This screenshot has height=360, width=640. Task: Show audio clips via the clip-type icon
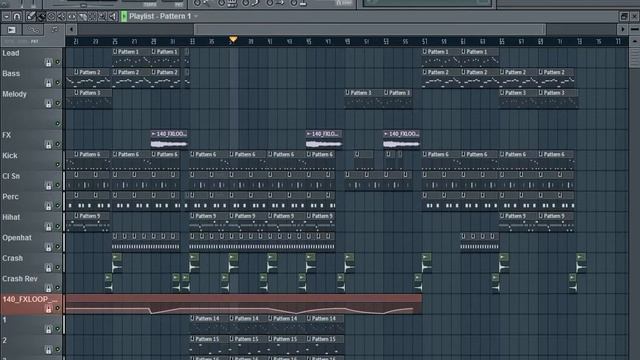click(11, 30)
